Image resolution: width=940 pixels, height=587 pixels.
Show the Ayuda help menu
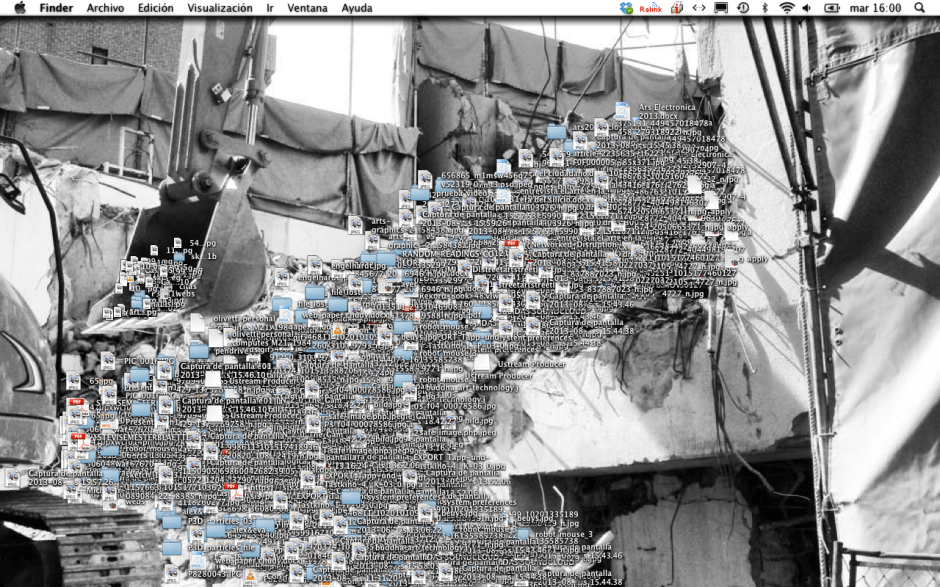point(357,8)
